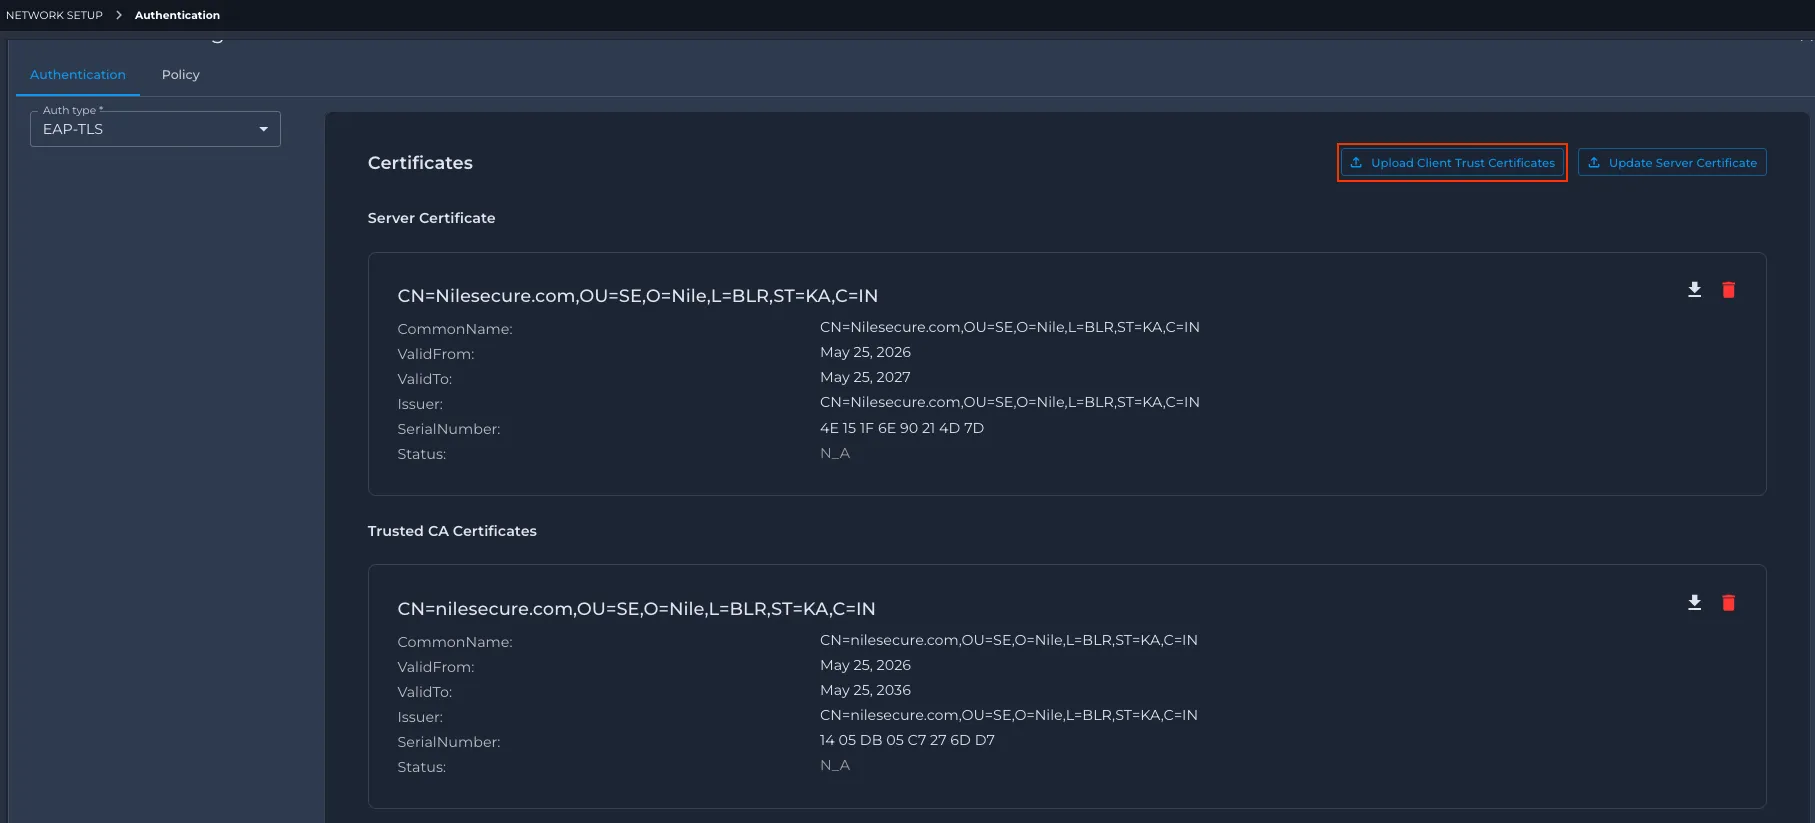Download the Trusted CA certificate
The image size is (1815, 823).
click(1694, 603)
